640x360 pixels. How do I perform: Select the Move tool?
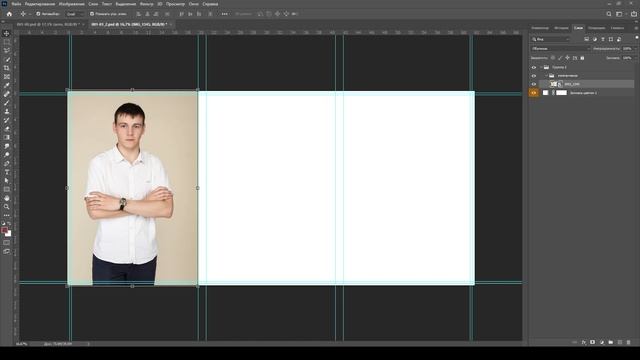pos(7,33)
